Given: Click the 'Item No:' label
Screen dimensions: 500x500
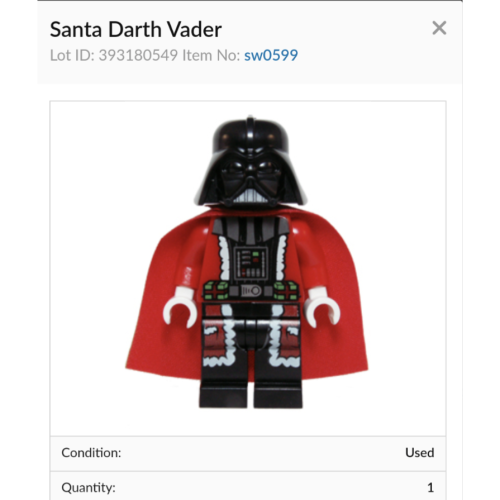Looking at the screenshot, I should (211, 55).
